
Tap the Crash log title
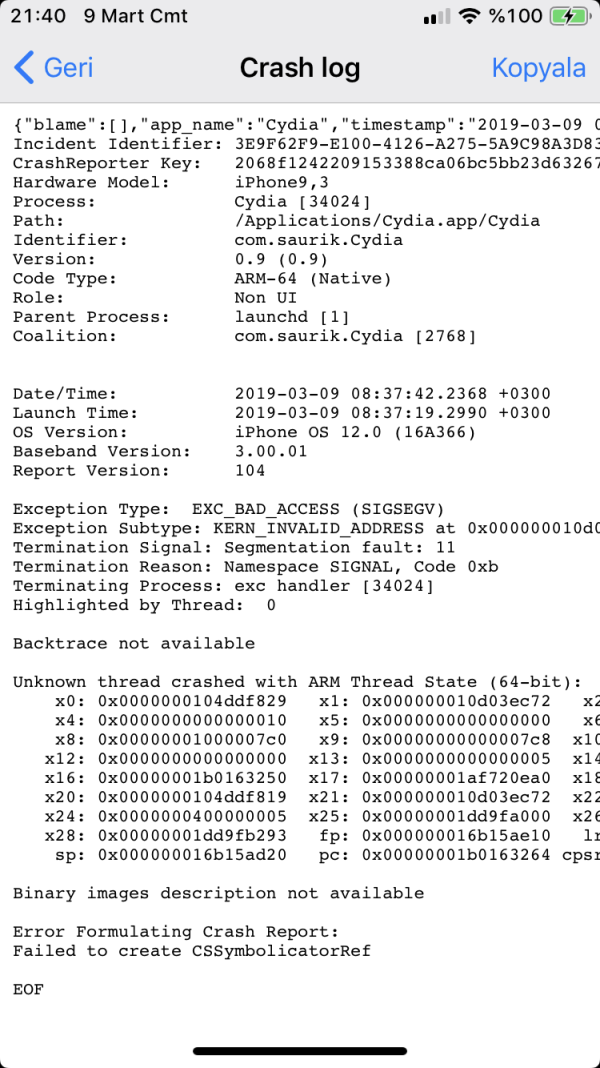tap(299, 68)
